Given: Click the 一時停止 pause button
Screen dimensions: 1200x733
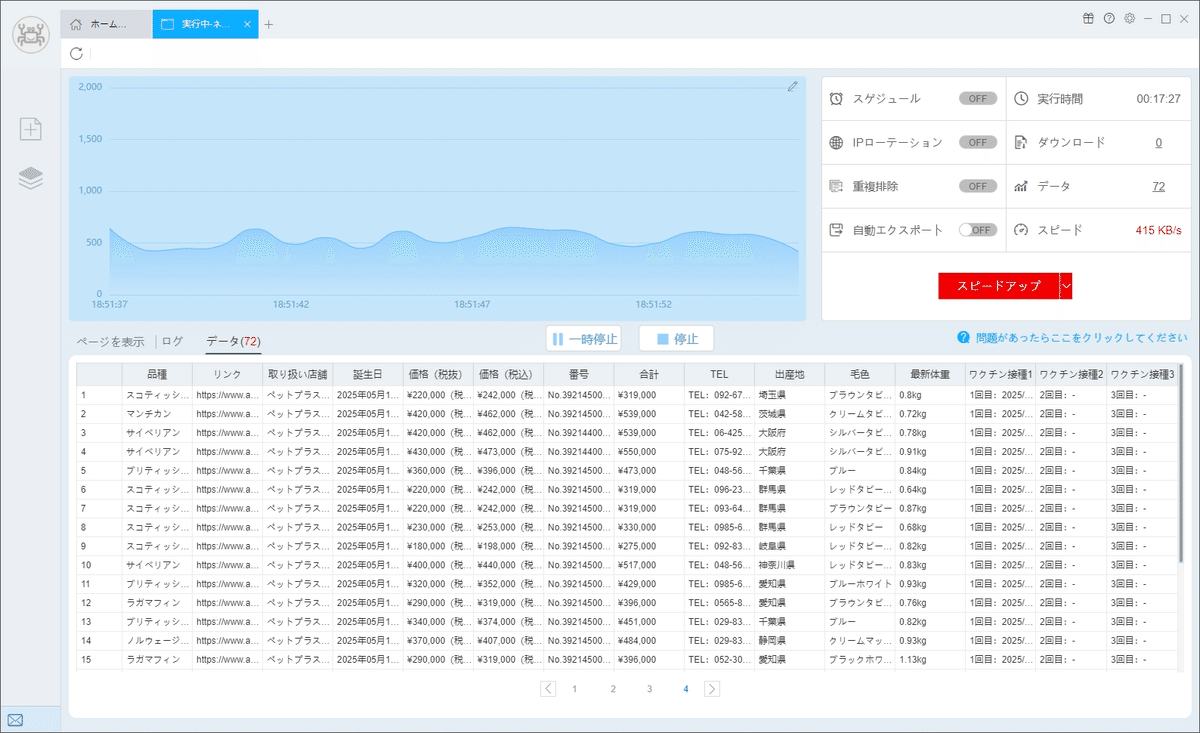Looking at the screenshot, I should 584,338.
